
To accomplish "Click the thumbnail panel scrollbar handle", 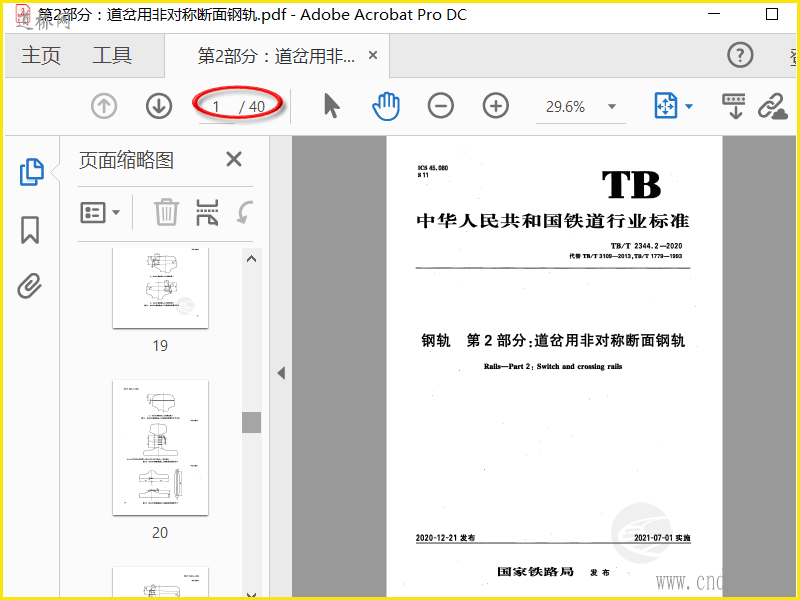I will point(252,422).
